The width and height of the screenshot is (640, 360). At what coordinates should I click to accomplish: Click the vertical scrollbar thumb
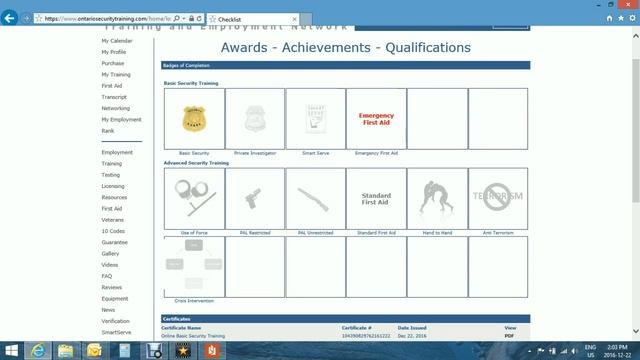tap(636, 131)
